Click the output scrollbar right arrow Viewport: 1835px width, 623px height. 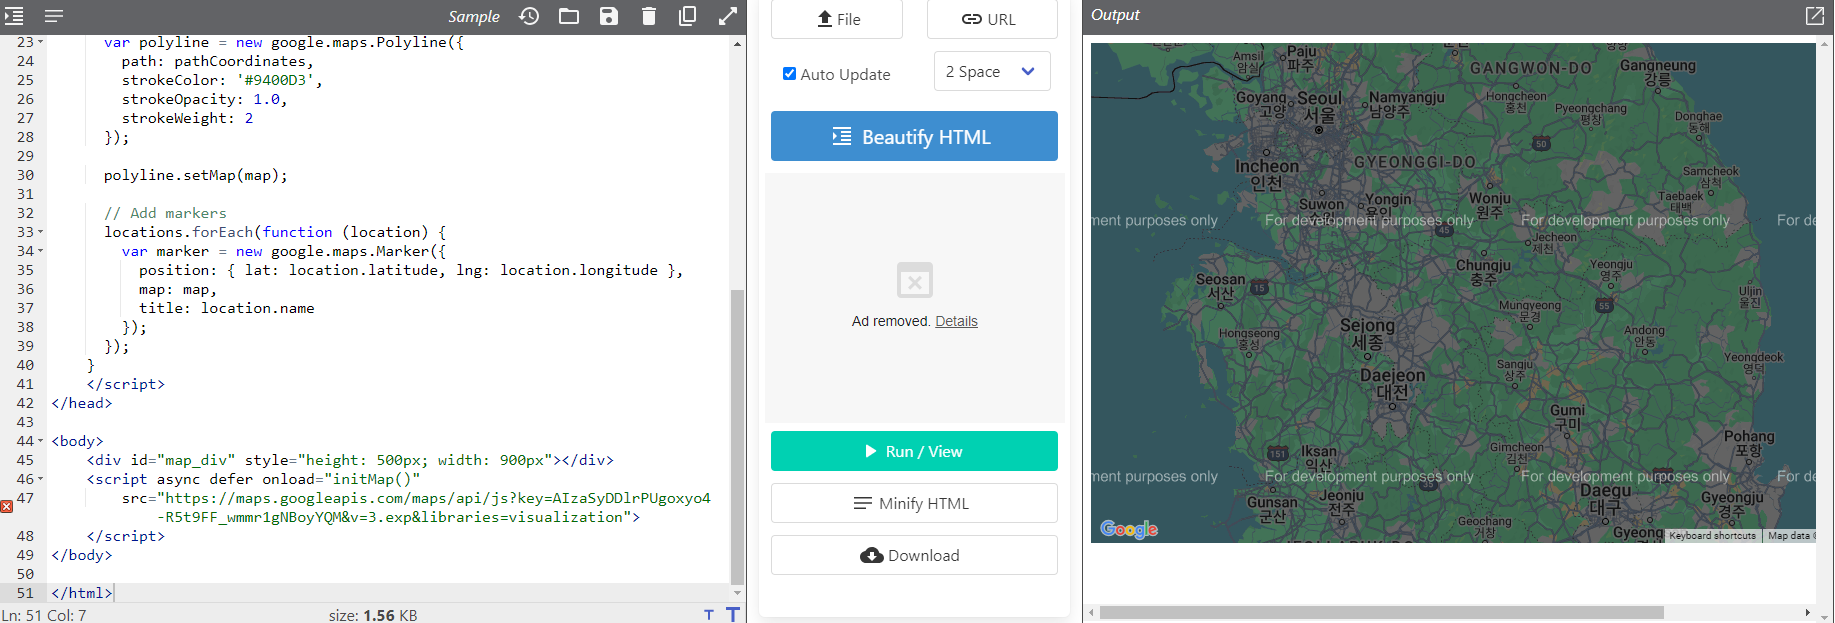click(1807, 612)
